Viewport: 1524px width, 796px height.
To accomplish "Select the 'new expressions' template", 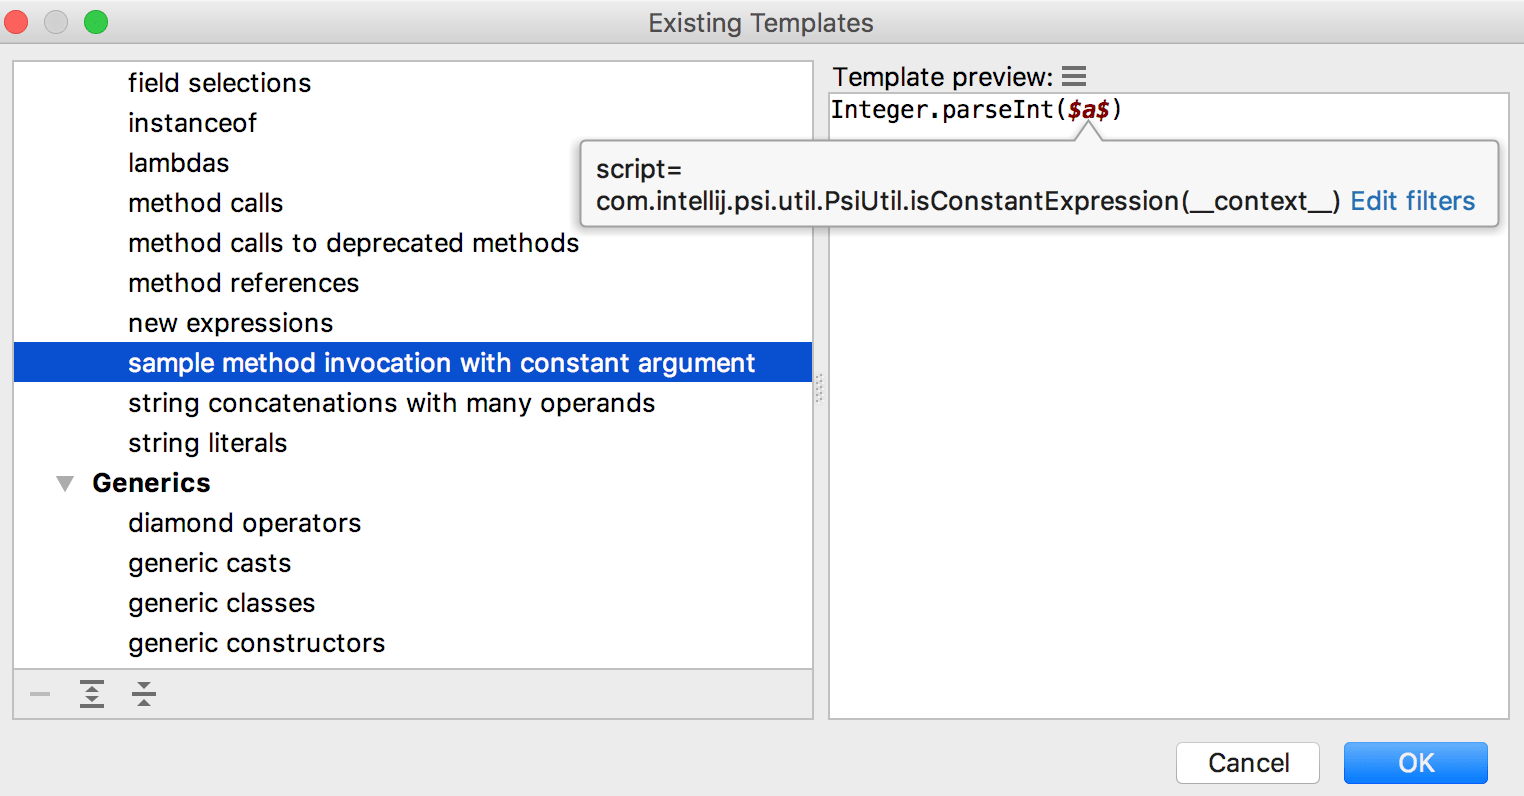I will click(231, 322).
